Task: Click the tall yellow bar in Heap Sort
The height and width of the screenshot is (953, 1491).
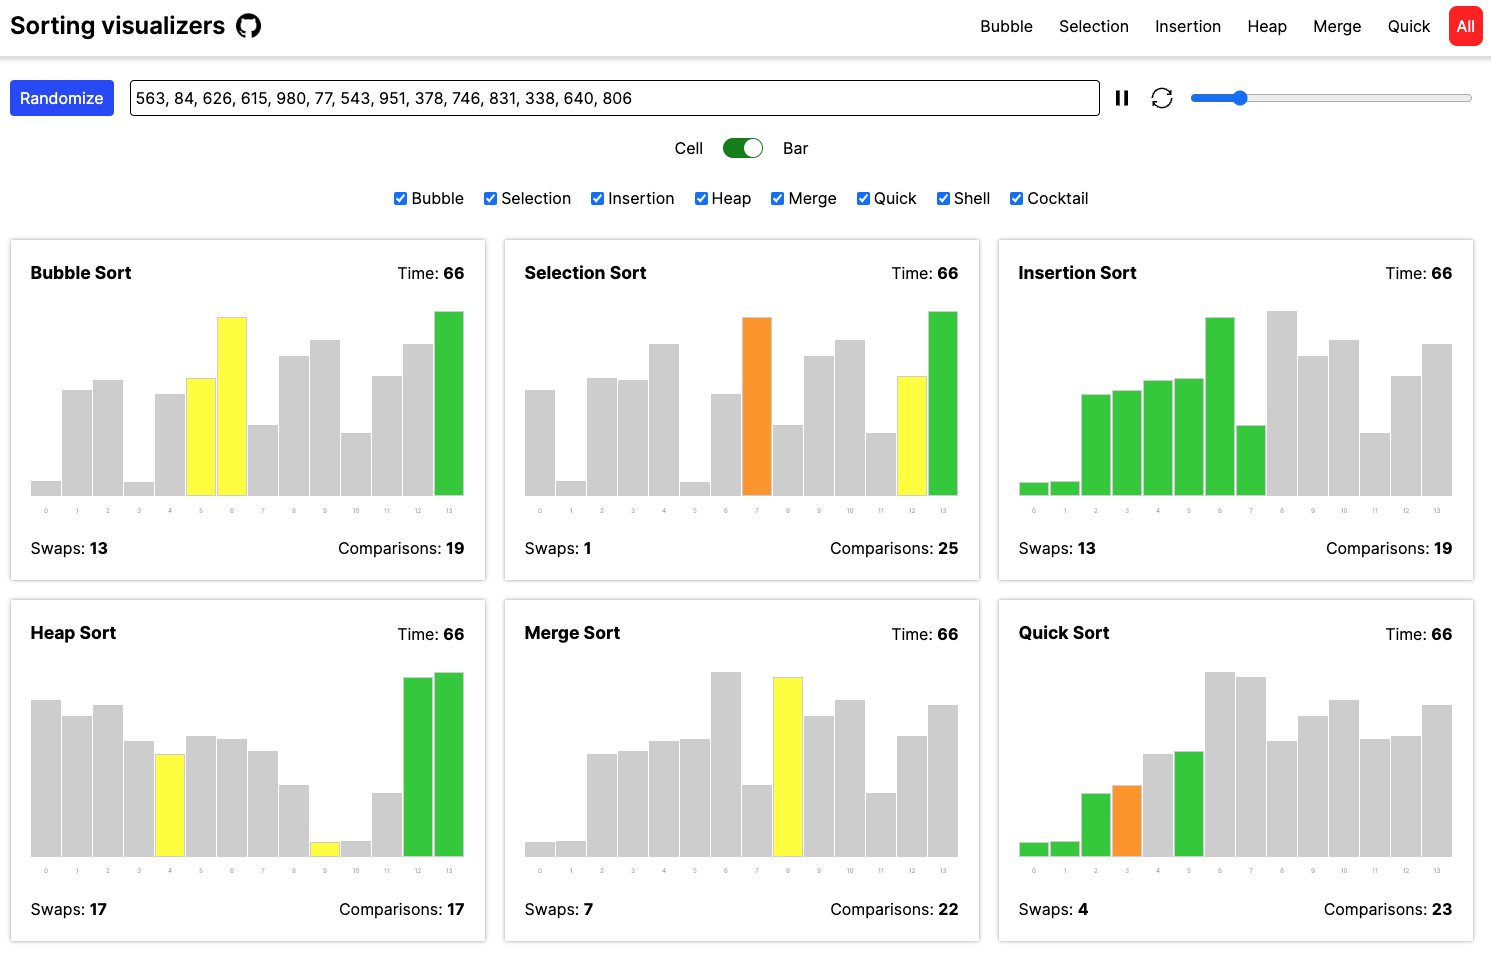Action: click(x=170, y=805)
